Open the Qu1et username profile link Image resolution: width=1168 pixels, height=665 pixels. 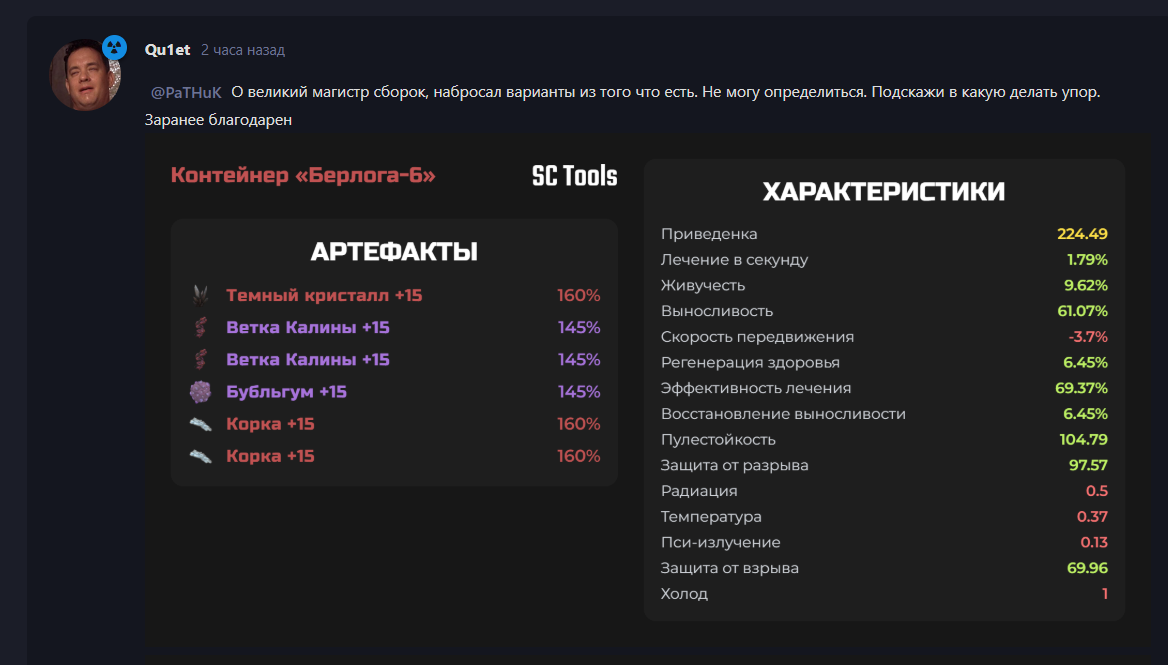168,50
